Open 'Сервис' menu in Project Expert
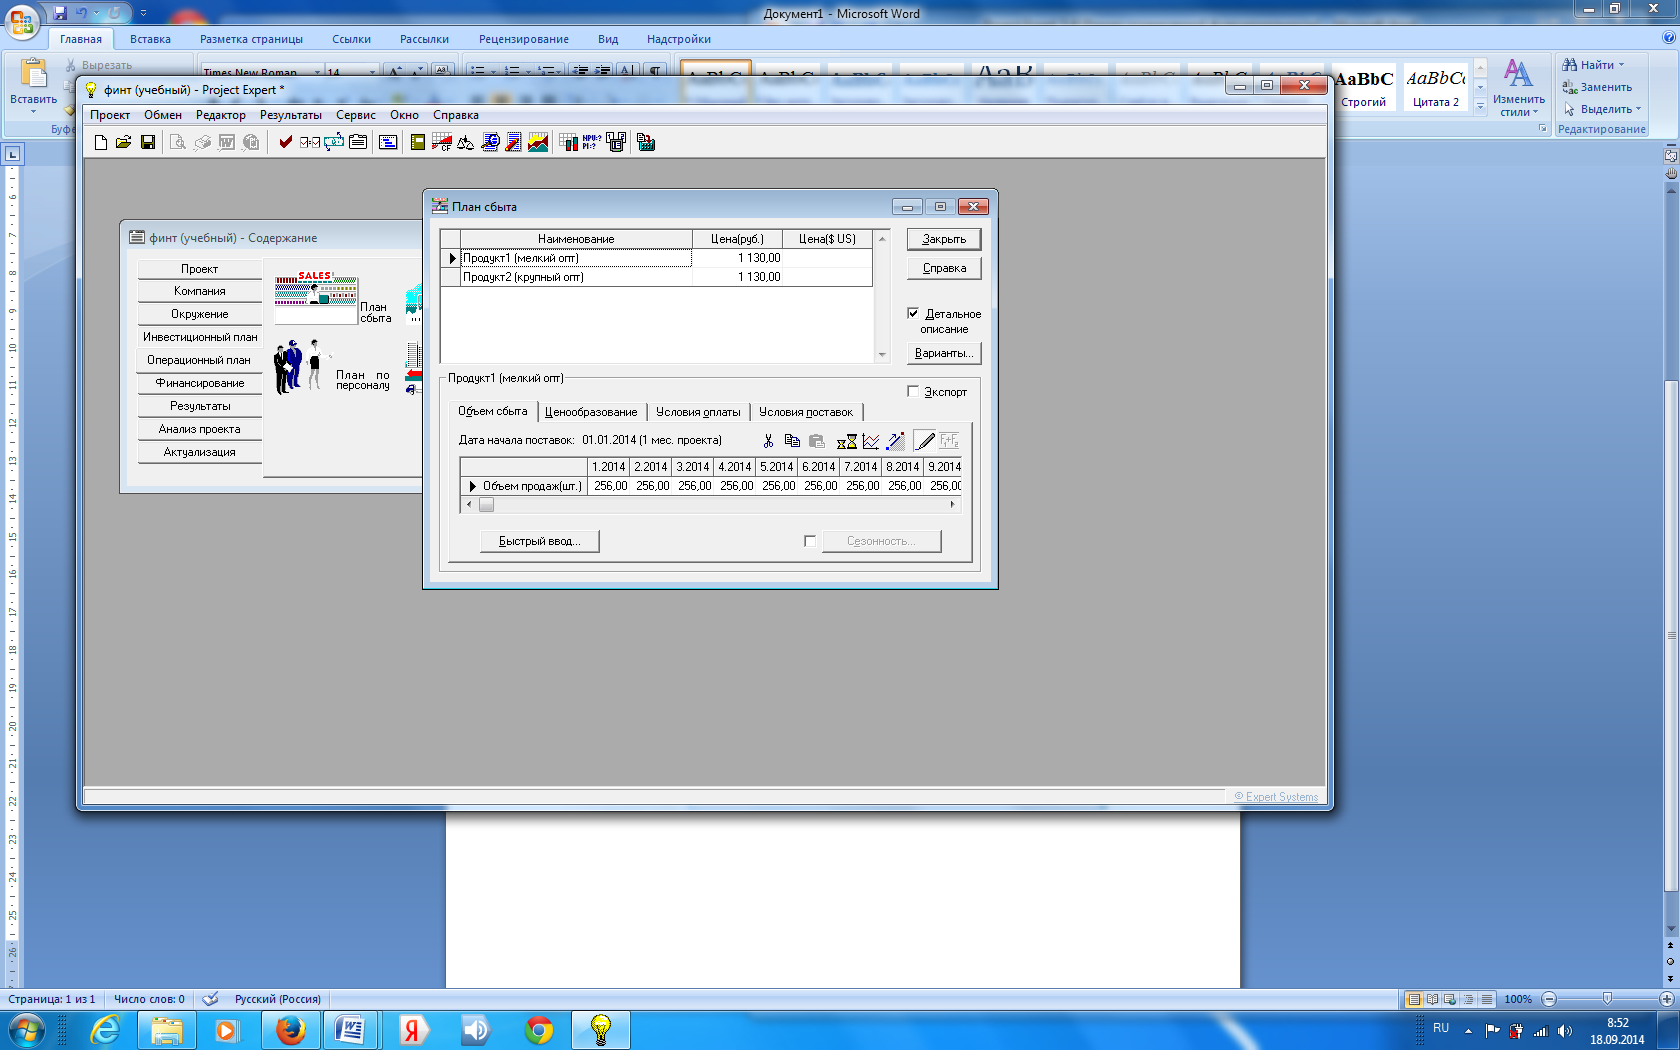1680x1050 pixels. 356,115
